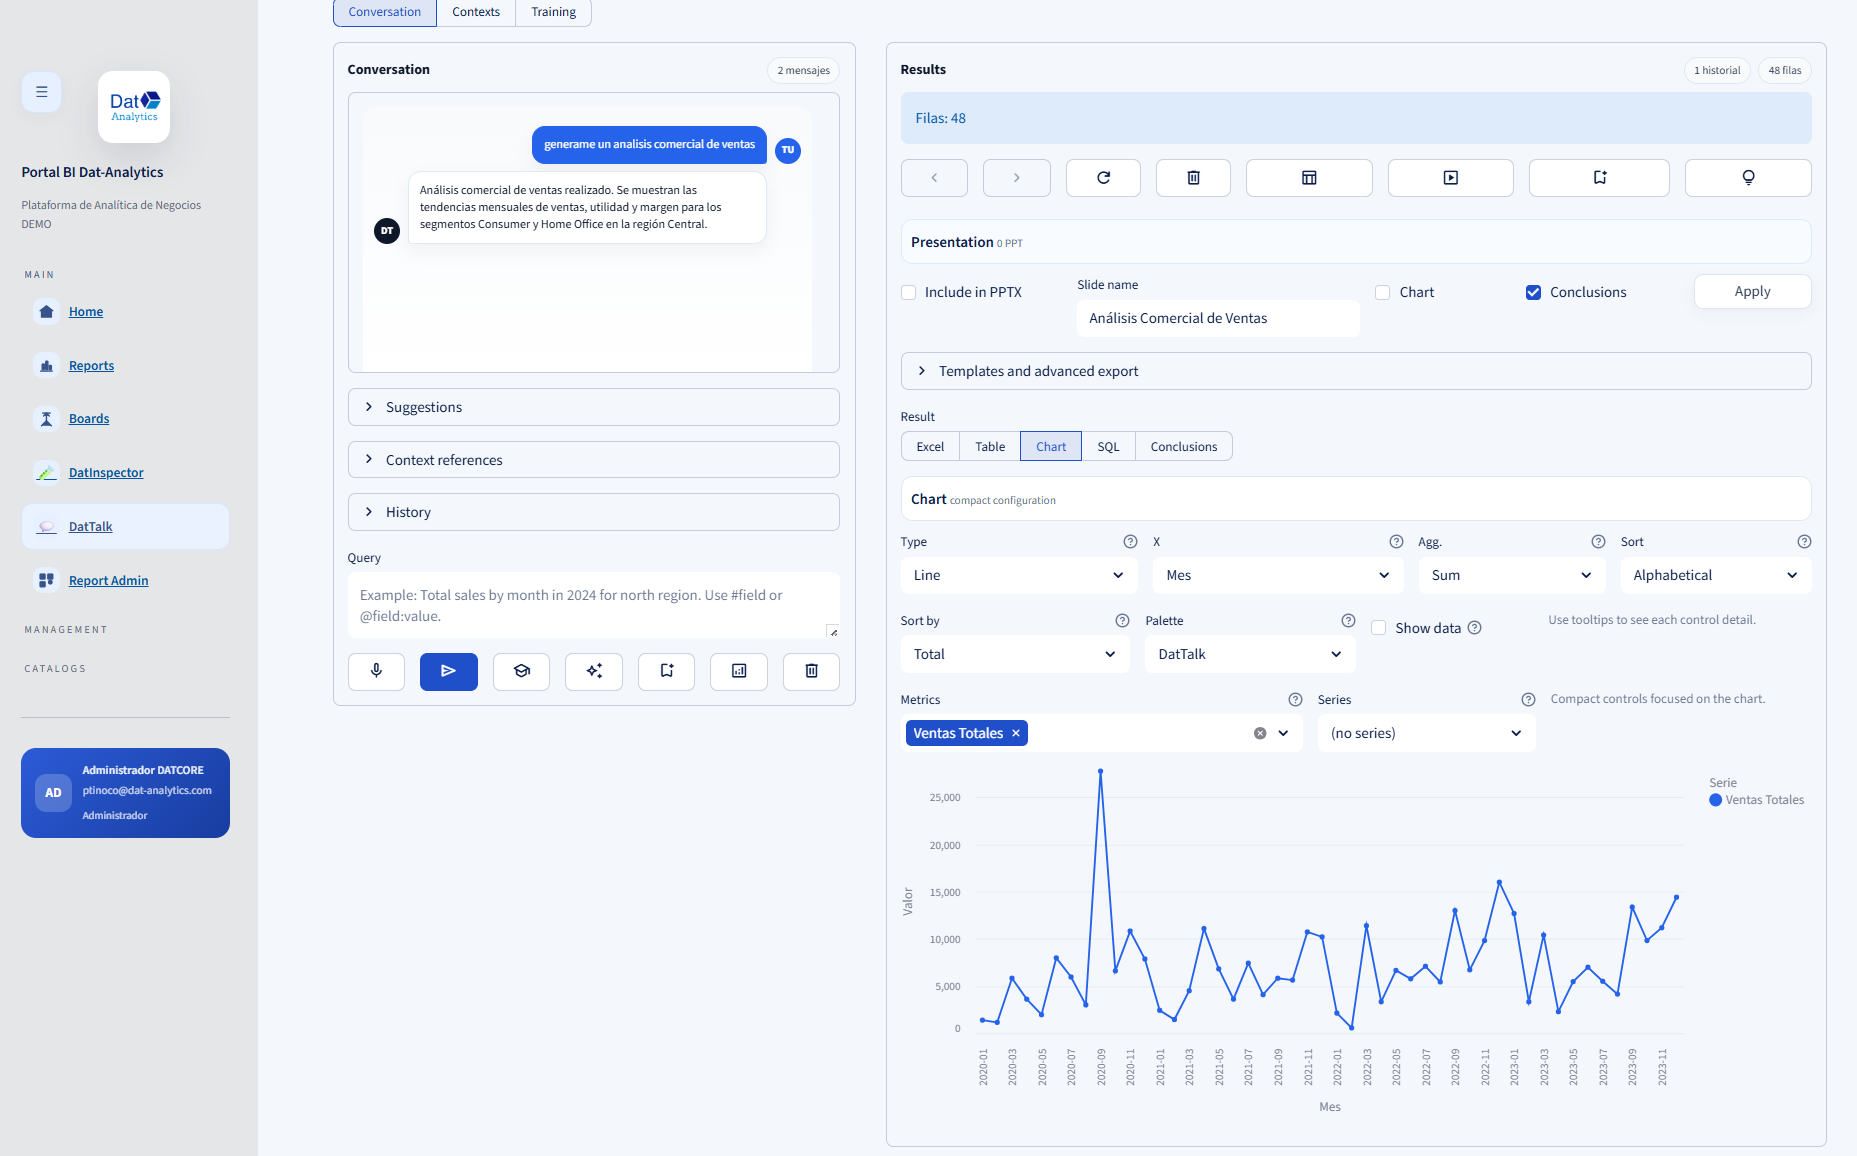Go to next result with right arrow
Screen dimensions: 1857x1156
pos(1016,178)
